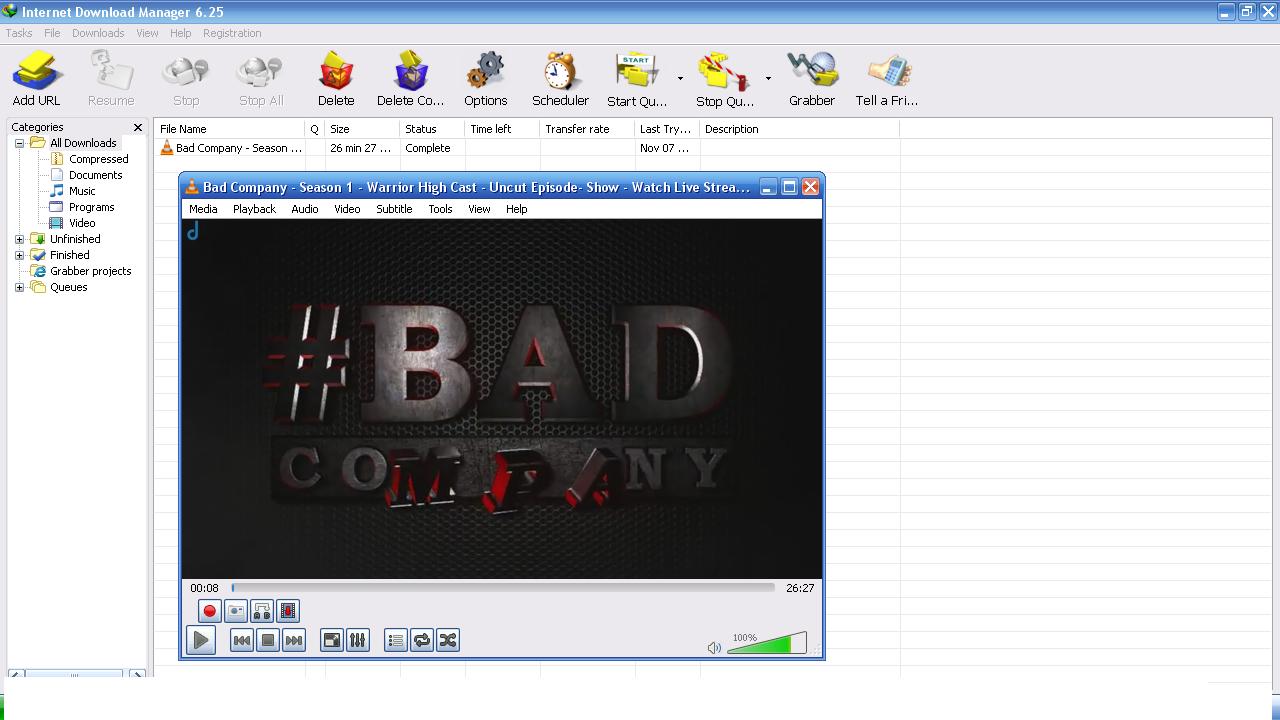
Task: Click VLC next media button
Action: 294,641
